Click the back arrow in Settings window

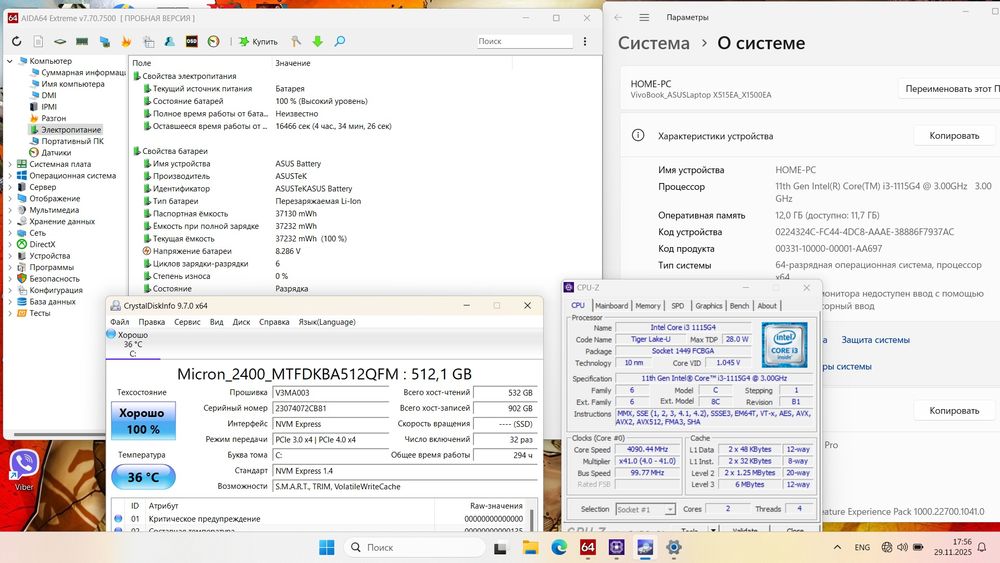click(x=618, y=17)
